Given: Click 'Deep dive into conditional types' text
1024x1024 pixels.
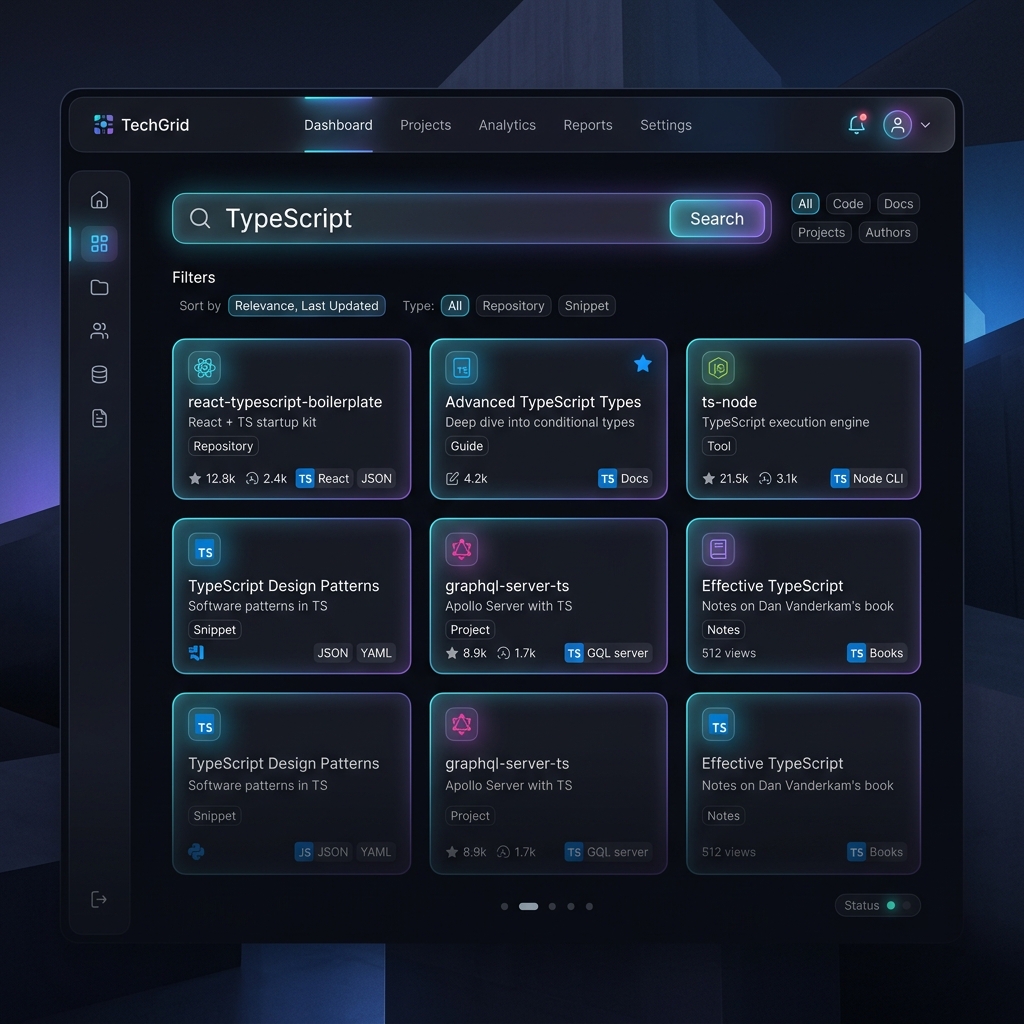Looking at the screenshot, I should pyautogui.click(x=540, y=422).
